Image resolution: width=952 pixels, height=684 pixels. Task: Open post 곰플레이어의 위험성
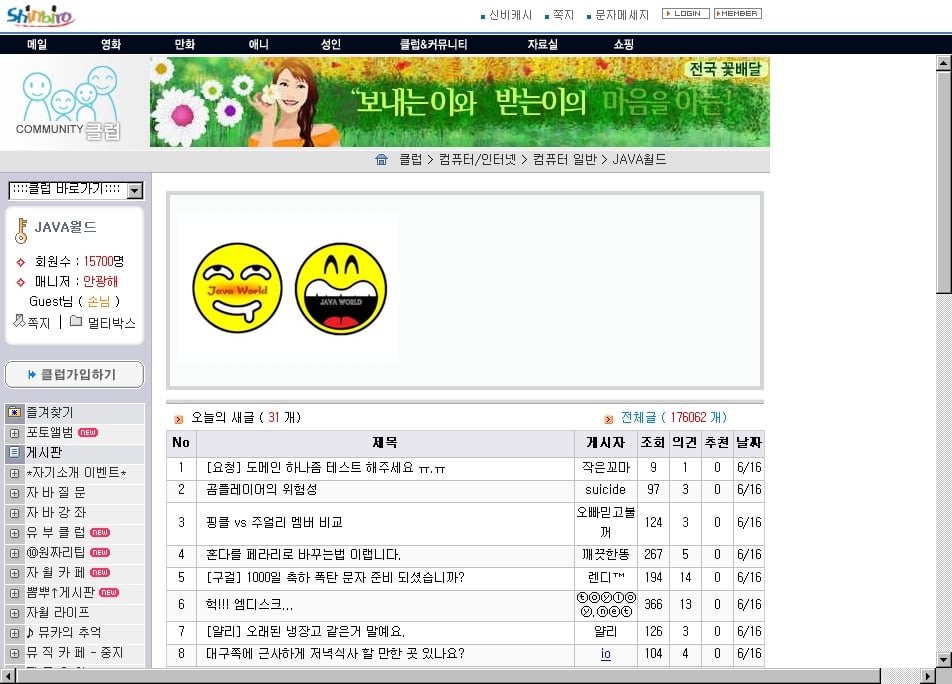click(x=262, y=489)
